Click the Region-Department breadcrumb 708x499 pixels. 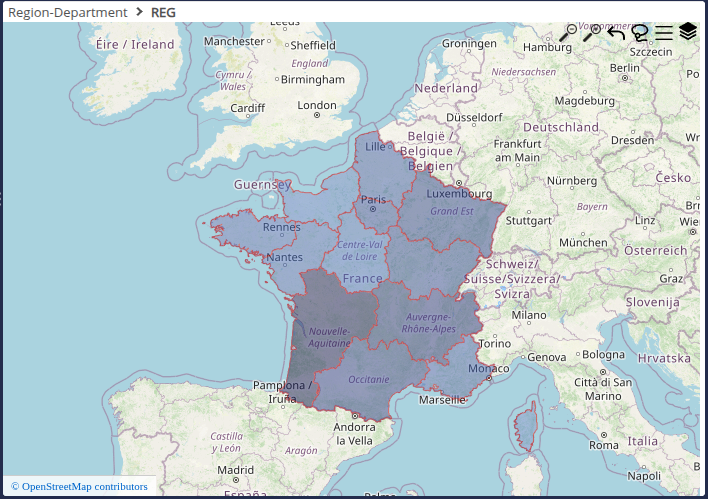click(67, 12)
